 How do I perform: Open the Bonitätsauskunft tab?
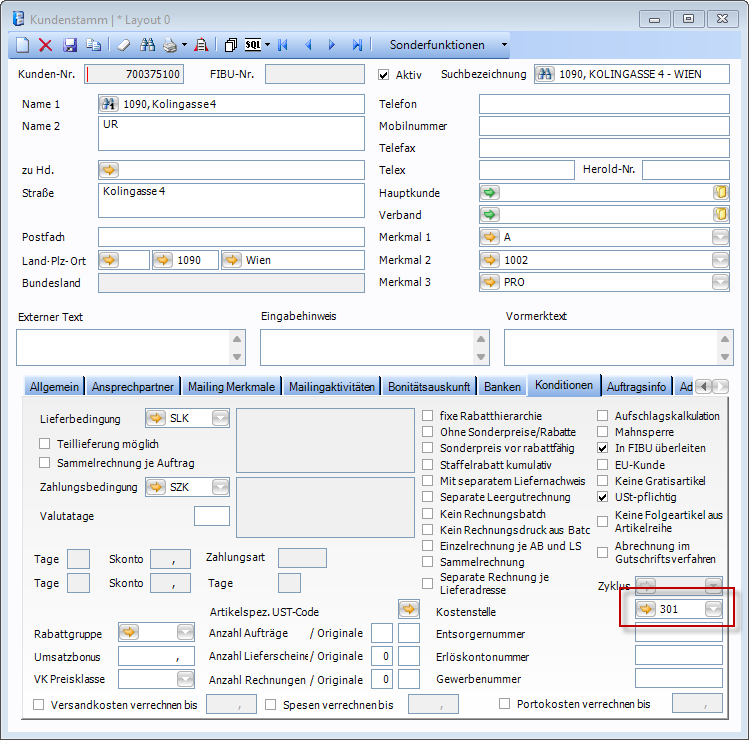point(431,386)
